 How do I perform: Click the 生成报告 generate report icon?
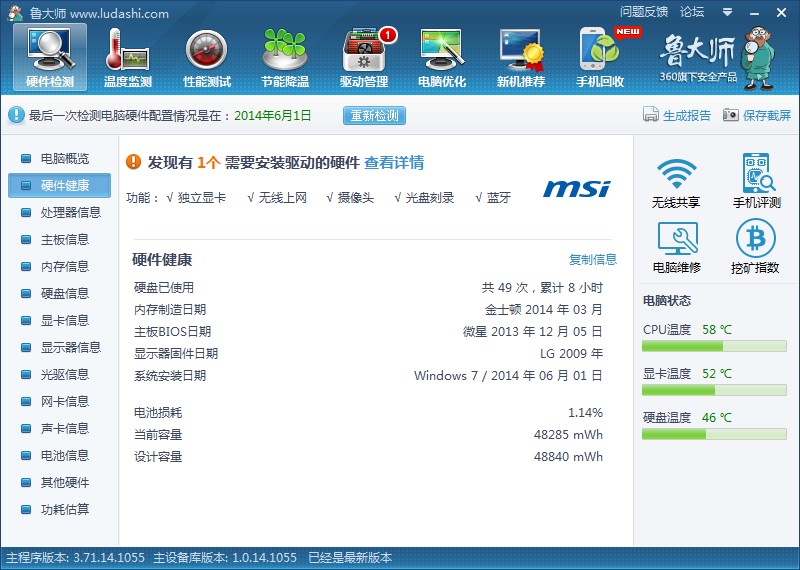pos(651,115)
